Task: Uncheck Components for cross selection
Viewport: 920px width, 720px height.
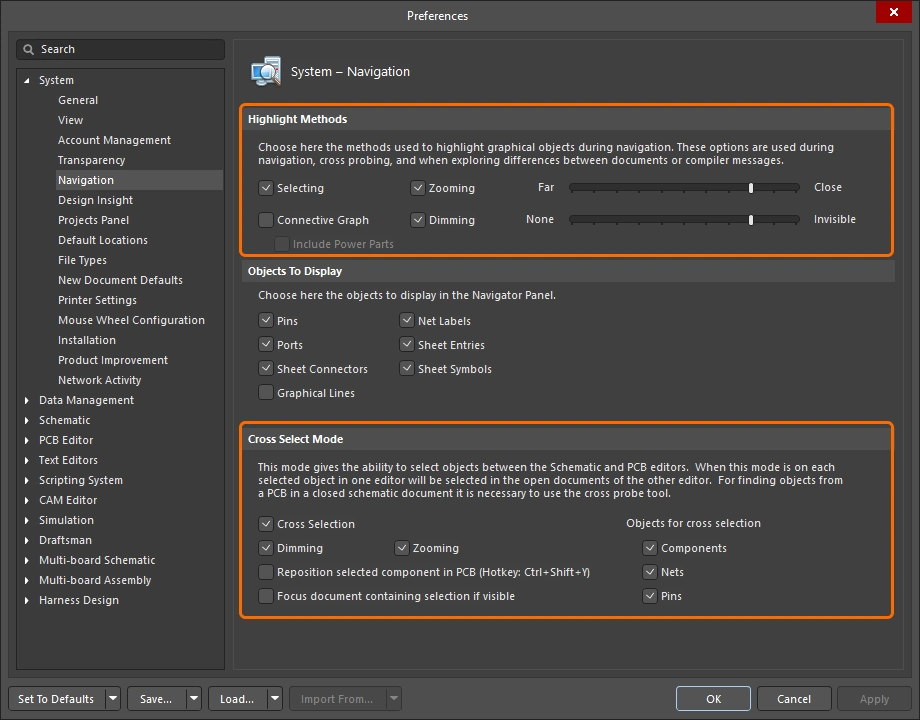Action: click(x=650, y=547)
